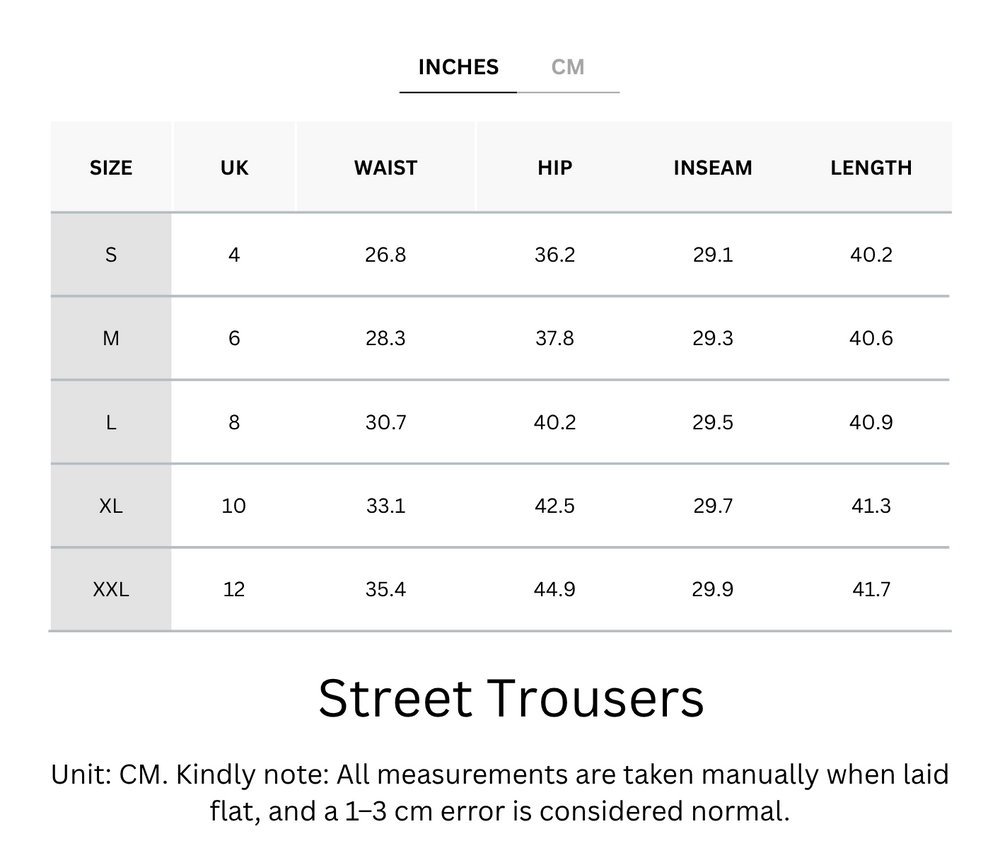
Task: Select the XL size row label
Action: pyautogui.click(x=110, y=506)
